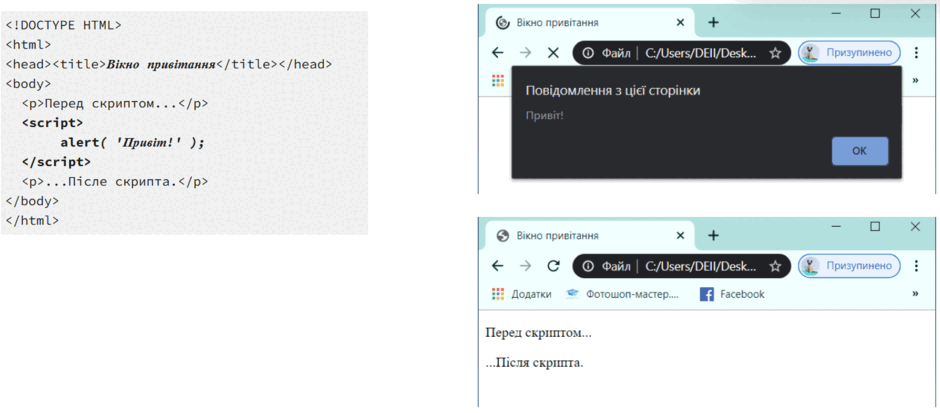Image resolution: width=940 pixels, height=413 pixels.
Task: Click forward arrow in top browser window
Action: (525, 53)
